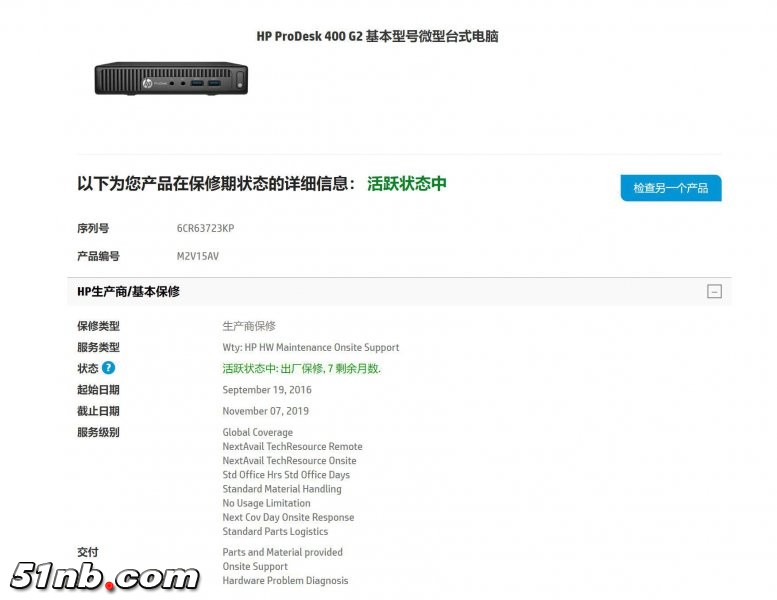Select the serial number 6CR63723KP
Screen dimensions: 777x600
click(205, 228)
